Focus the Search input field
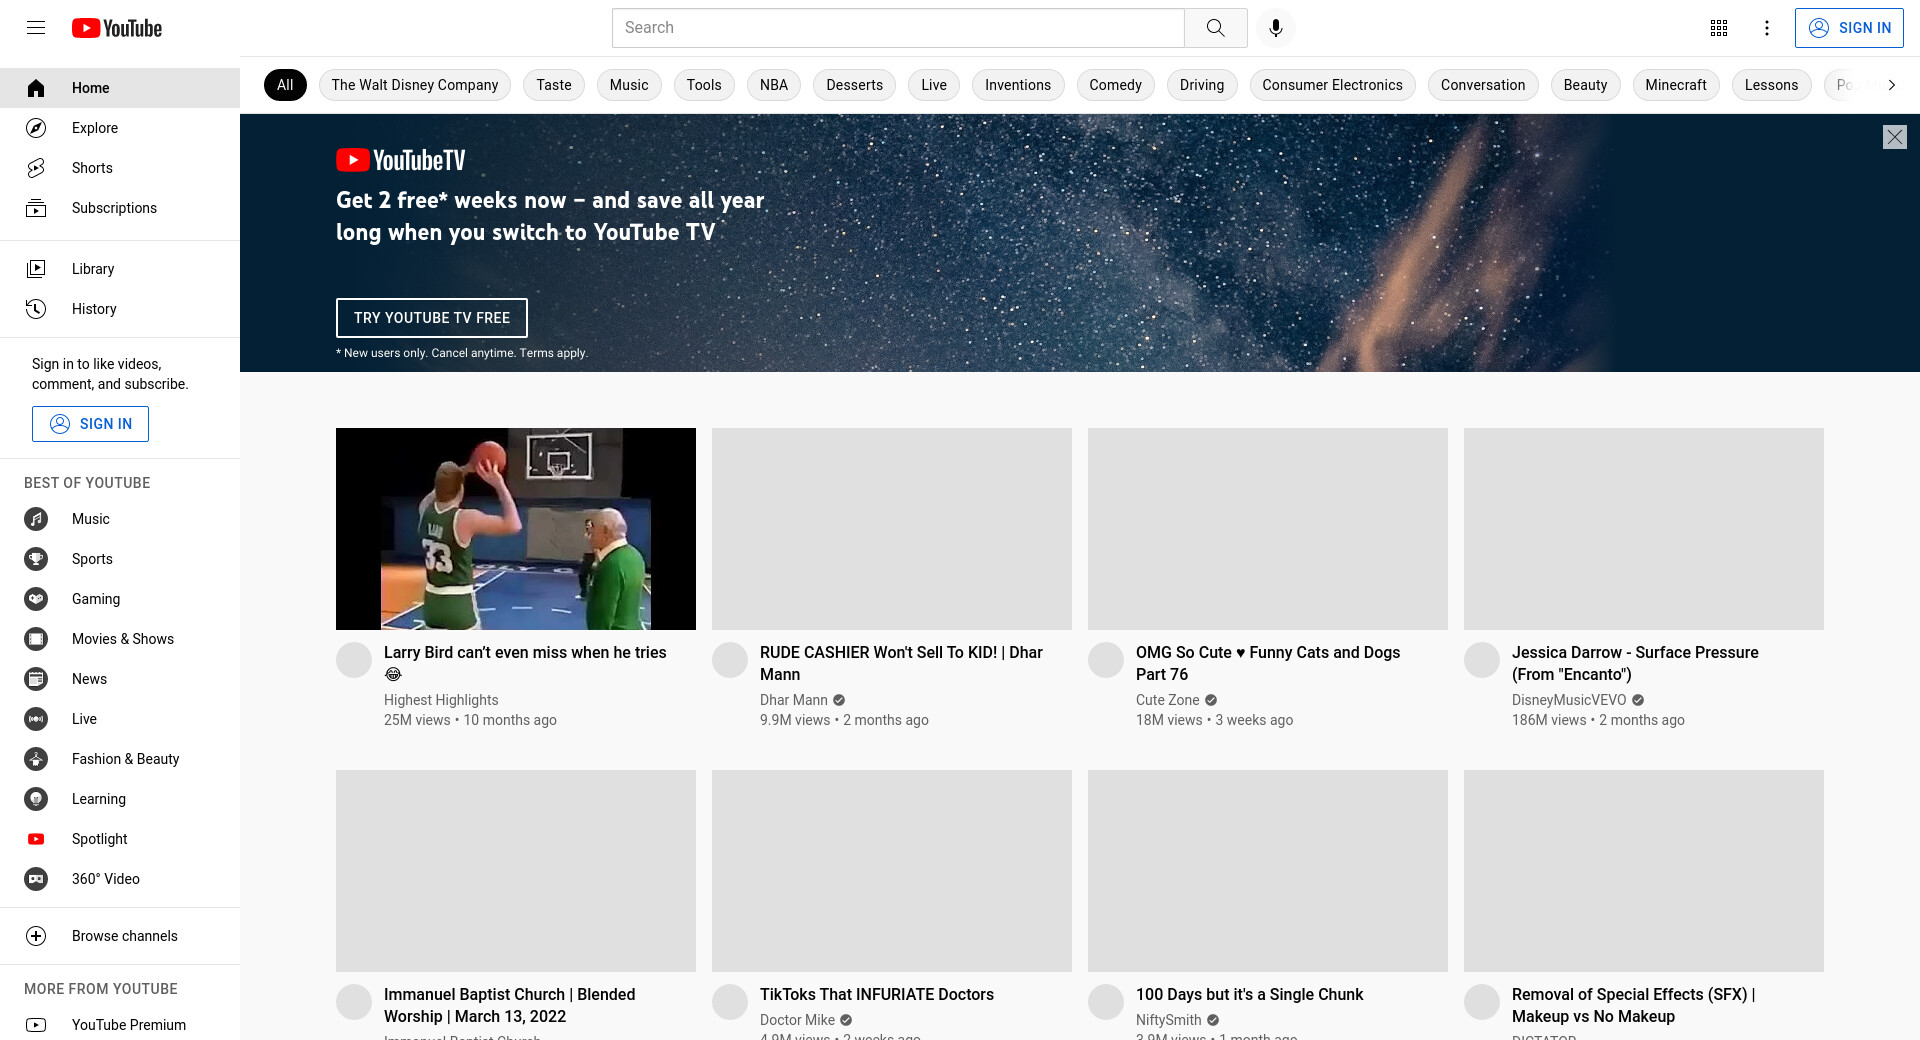Screen dimensions: 1920x1040 point(898,28)
